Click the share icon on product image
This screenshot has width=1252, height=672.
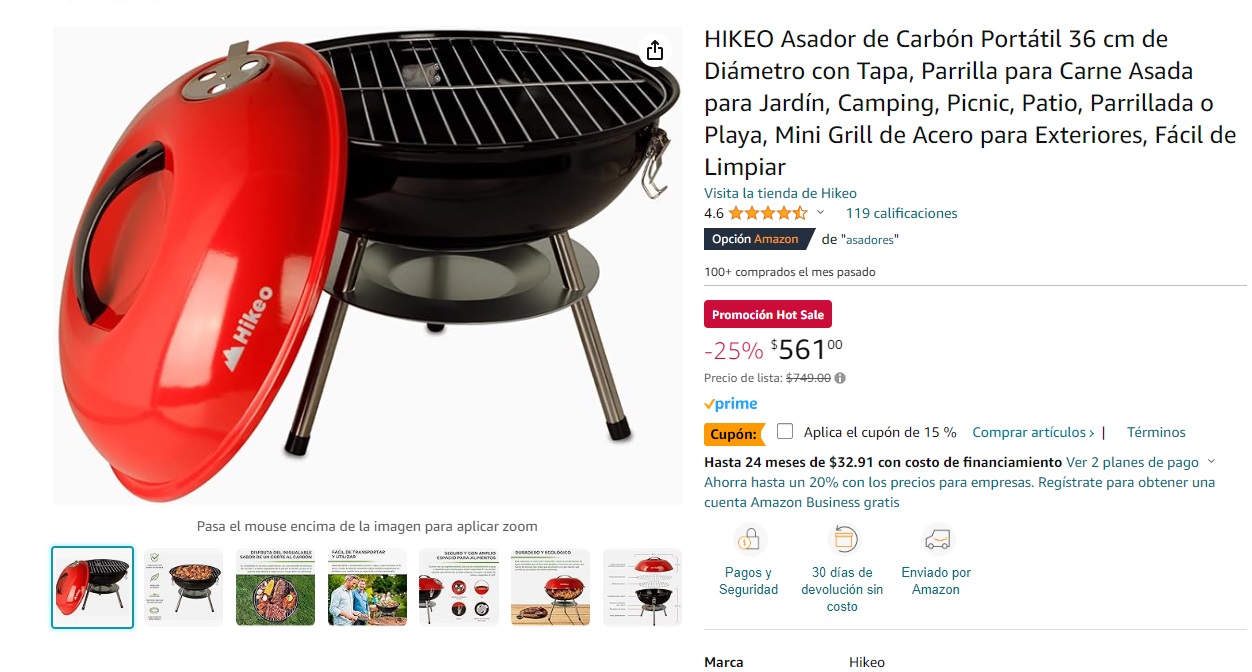[x=654, y=50]
